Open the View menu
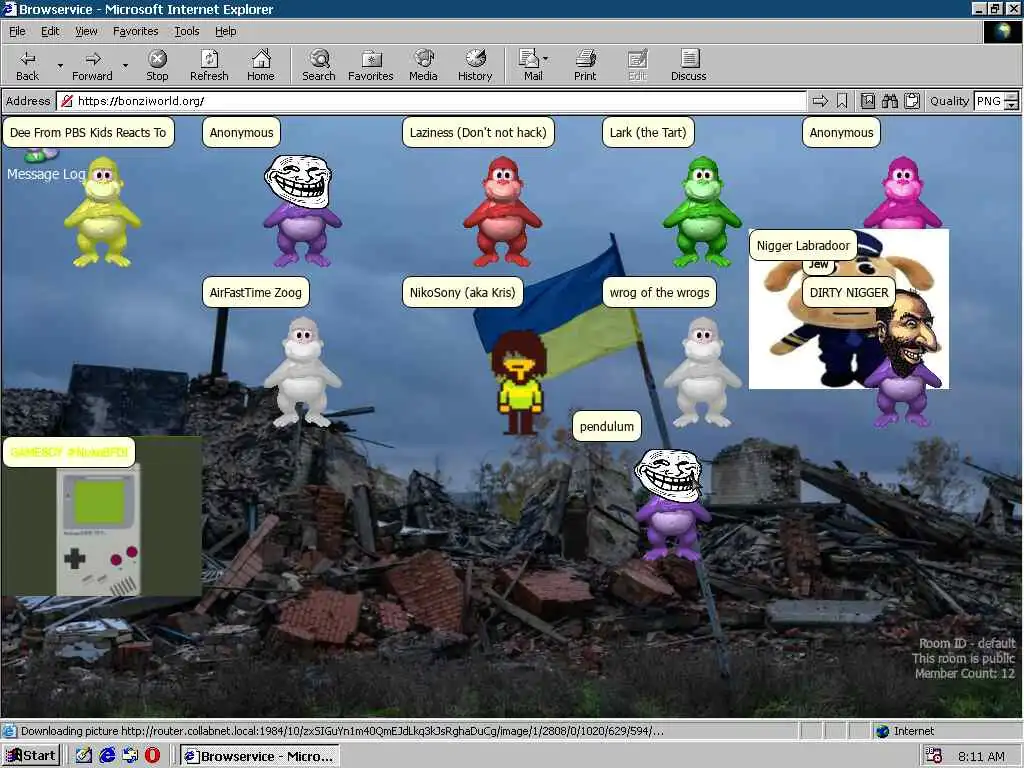This screenshot has height=768, width=1024. point(86,31)
